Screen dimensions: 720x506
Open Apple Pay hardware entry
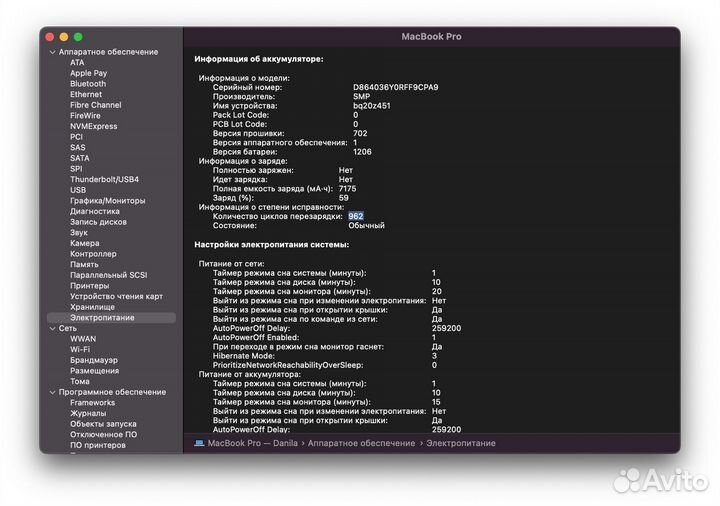coord(88,73)
